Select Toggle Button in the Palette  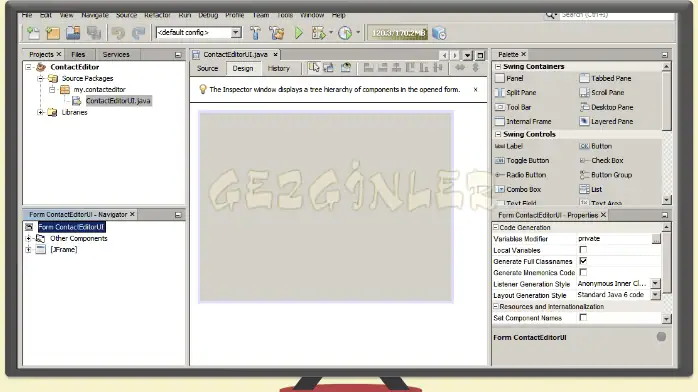528,160
